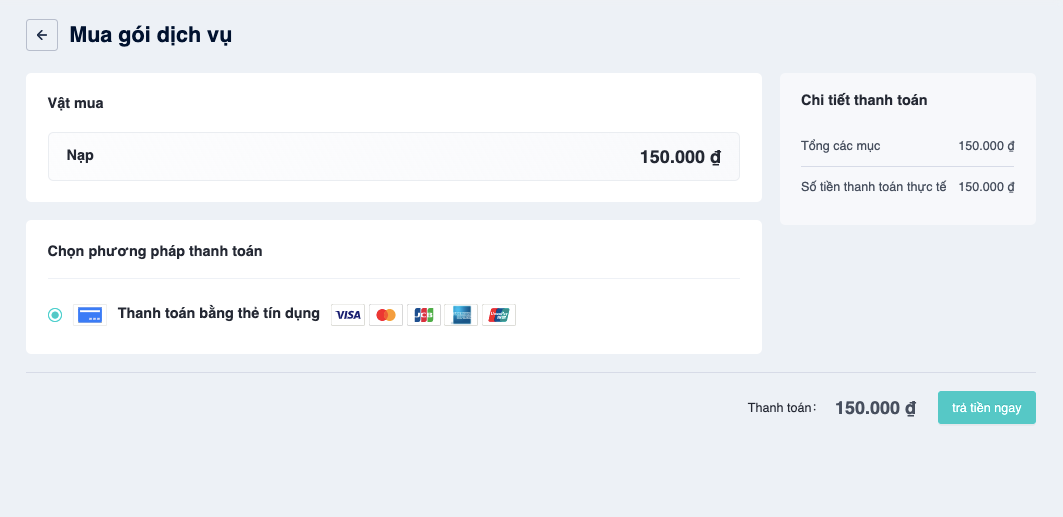Click the UnionPay card logo
The height and width of the screenshot is (517, 1063).
click(499, 315)
